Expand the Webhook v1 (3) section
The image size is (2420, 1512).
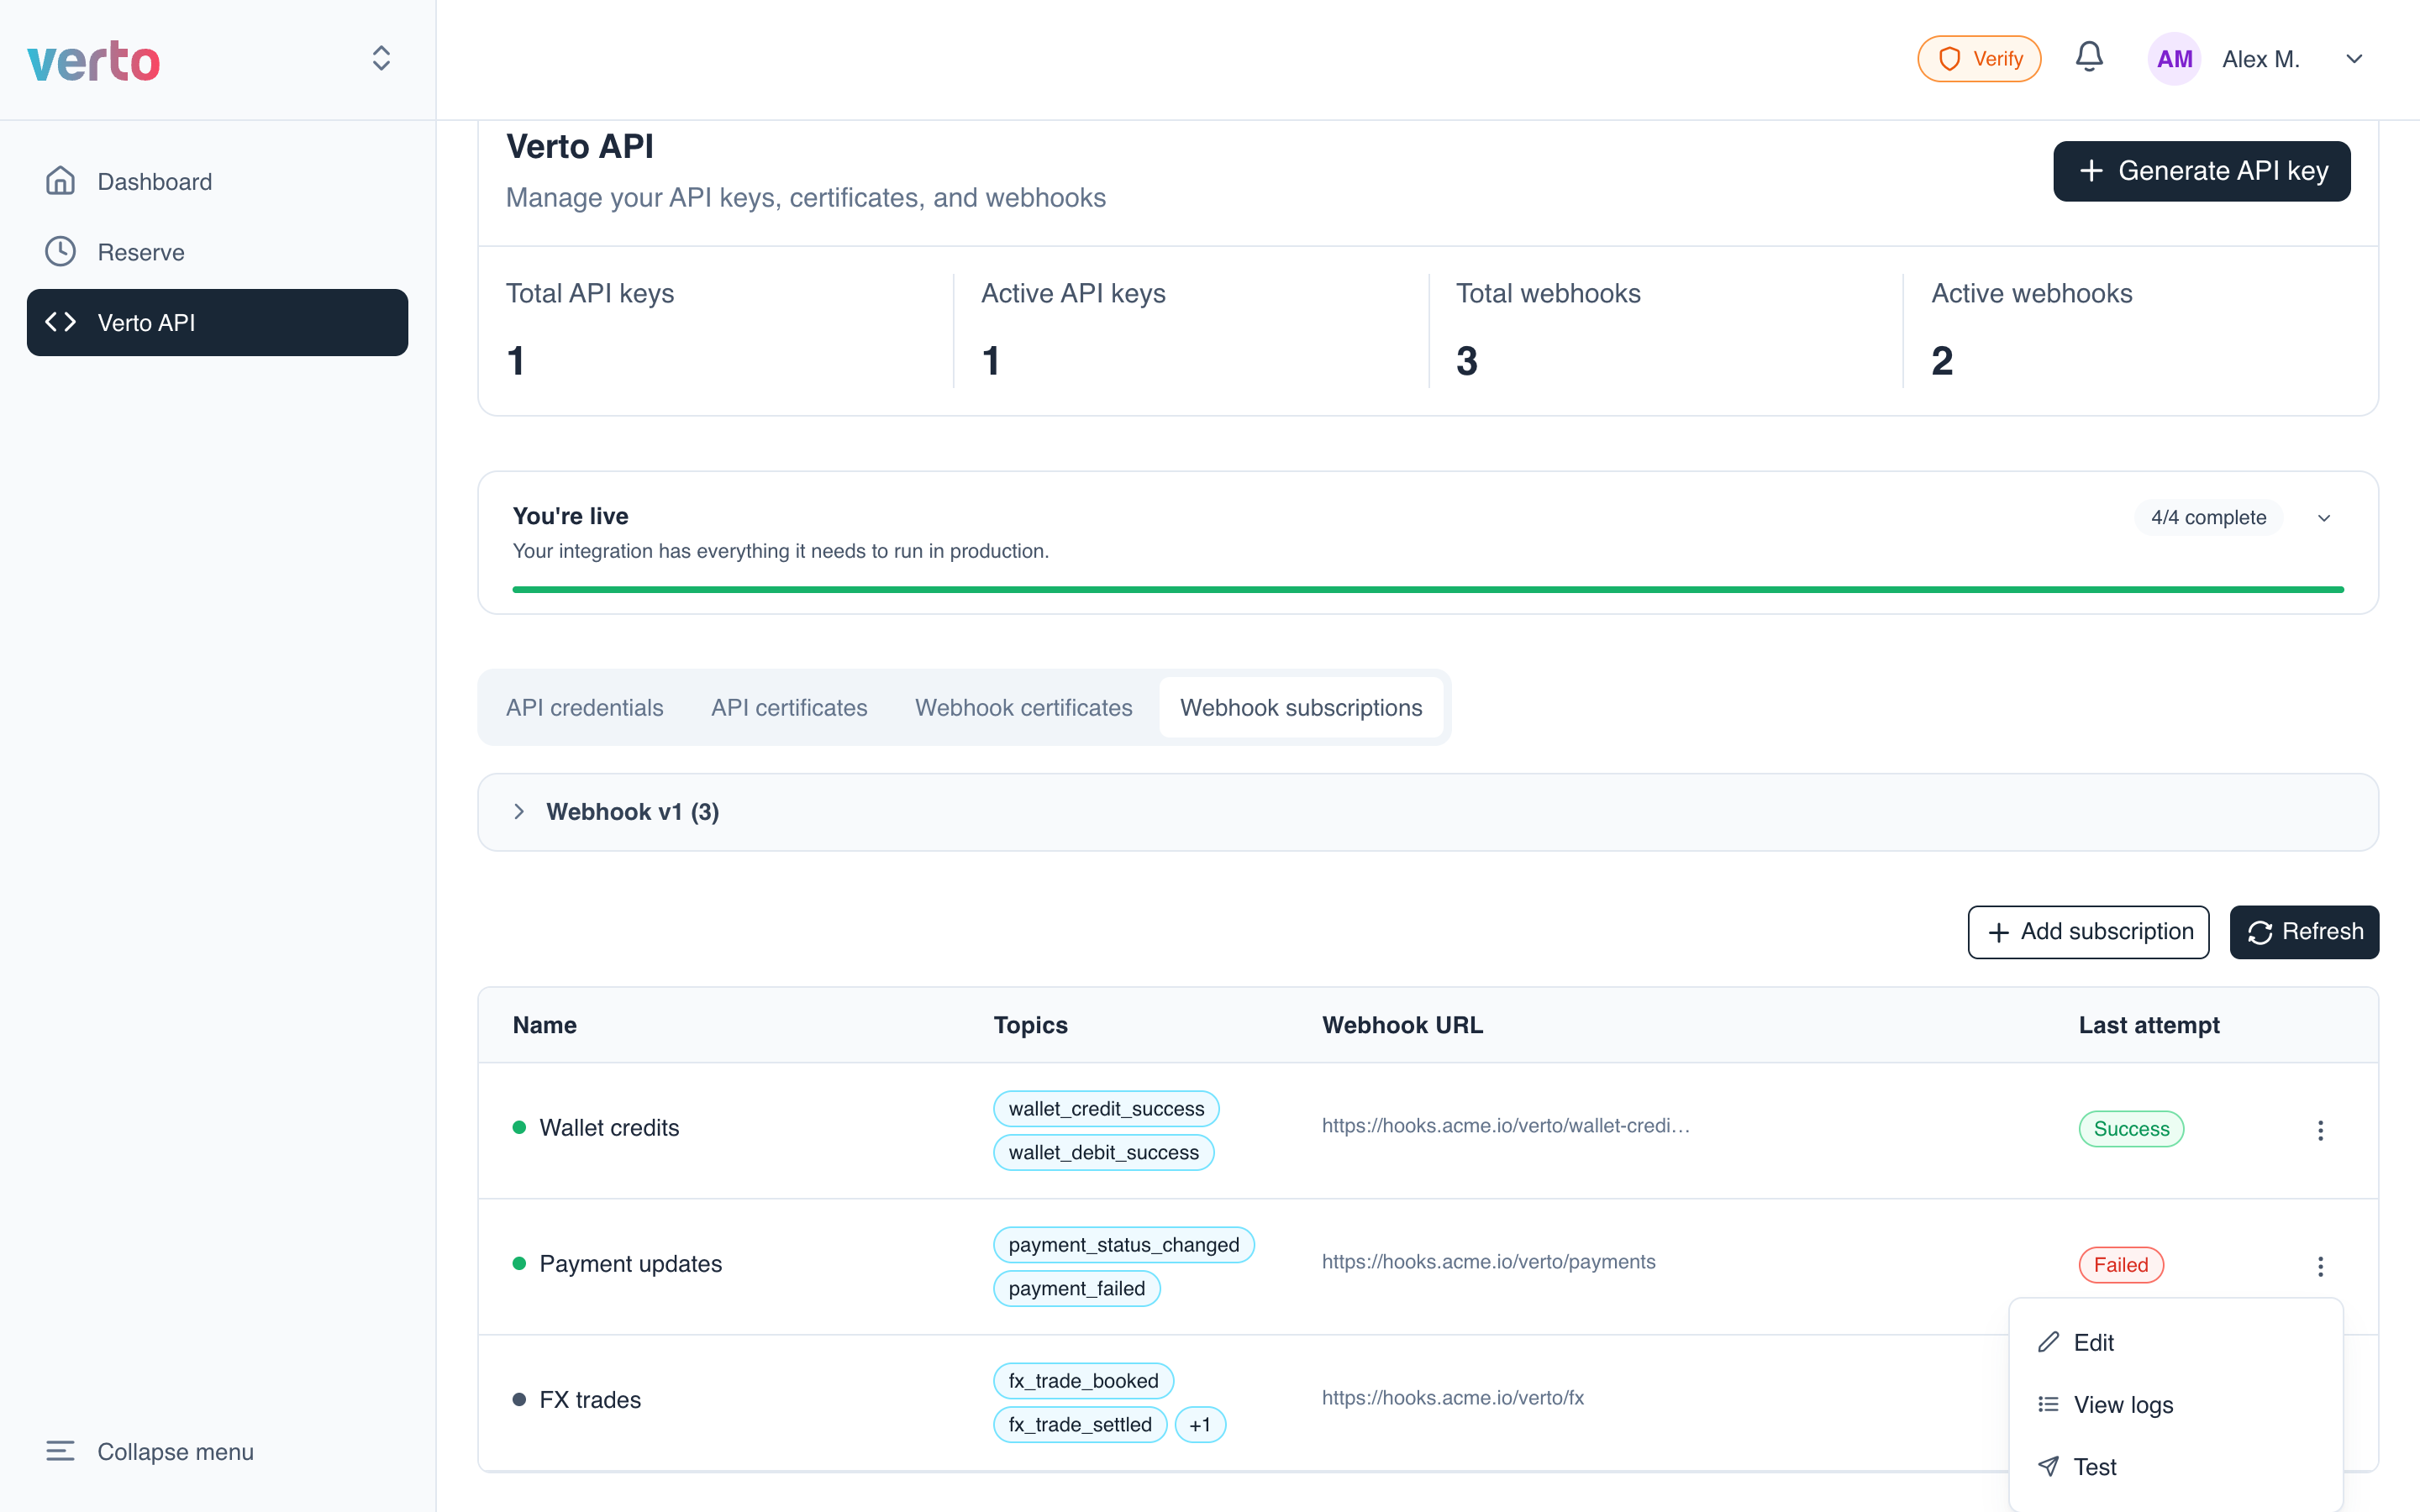click(1427, 812)
